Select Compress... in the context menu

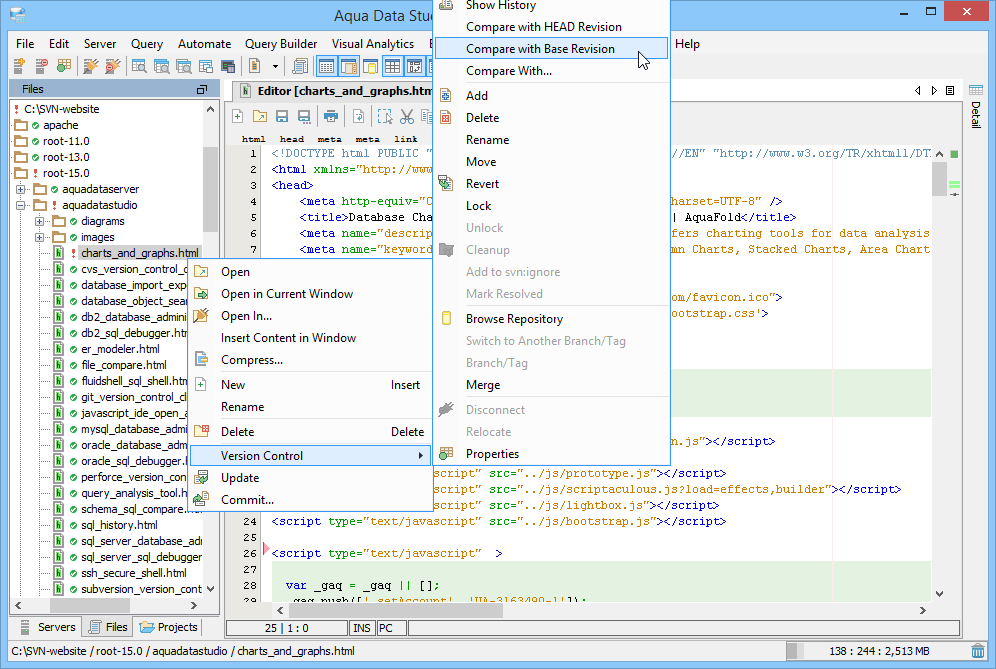point(311,360)
